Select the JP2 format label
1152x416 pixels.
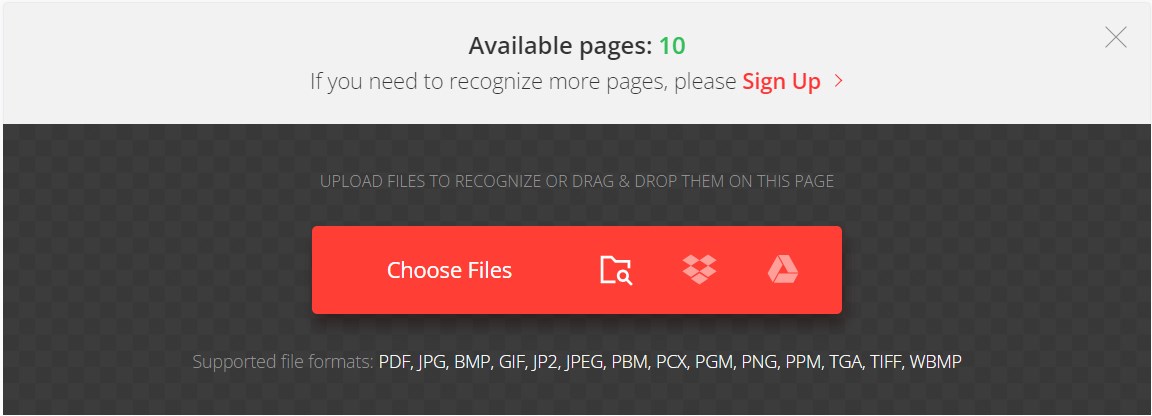tap(546, 362)
